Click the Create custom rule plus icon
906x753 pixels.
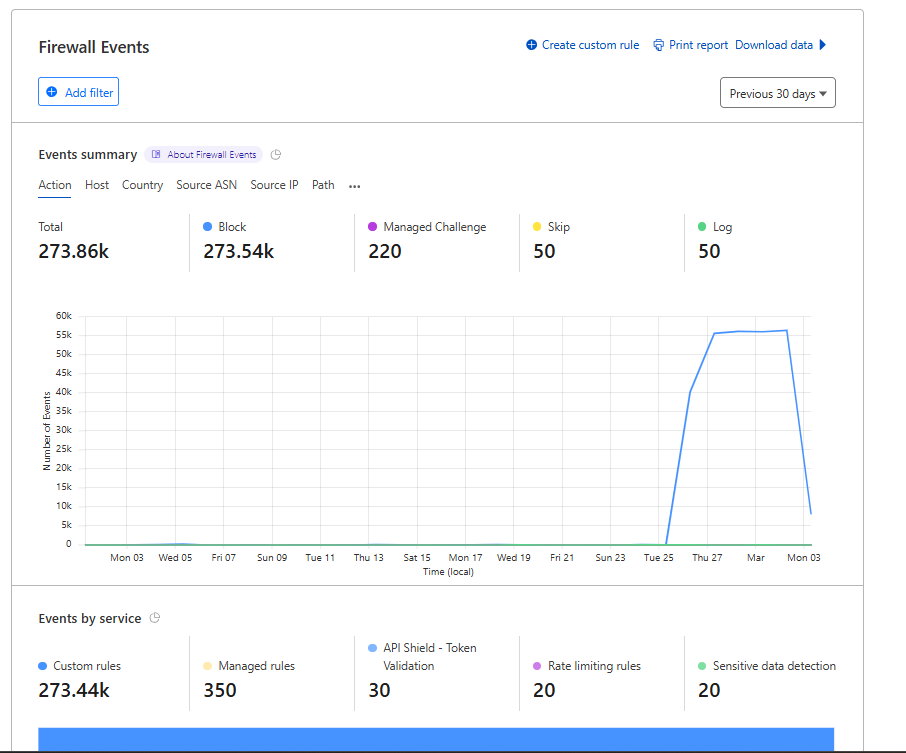(x=532, y=45)
